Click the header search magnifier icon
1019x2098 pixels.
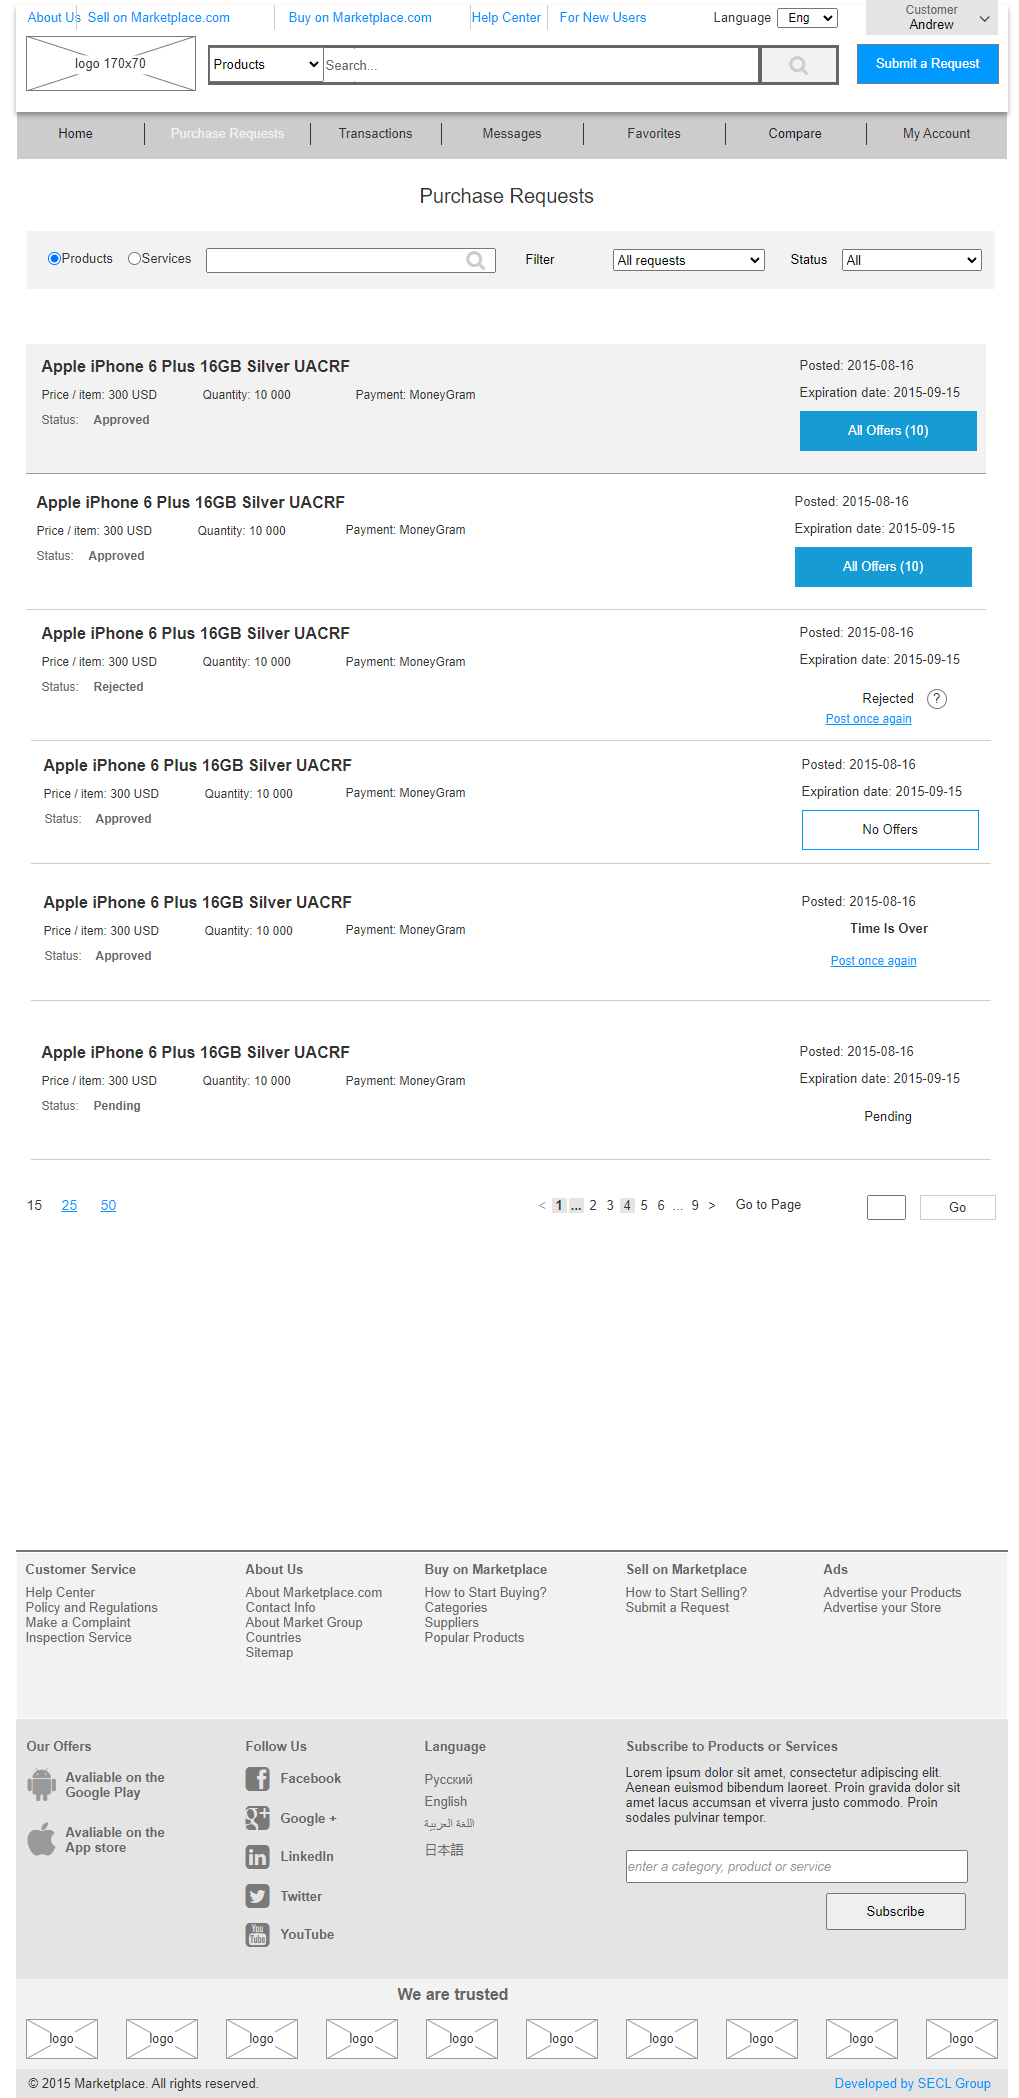(798, 66)
